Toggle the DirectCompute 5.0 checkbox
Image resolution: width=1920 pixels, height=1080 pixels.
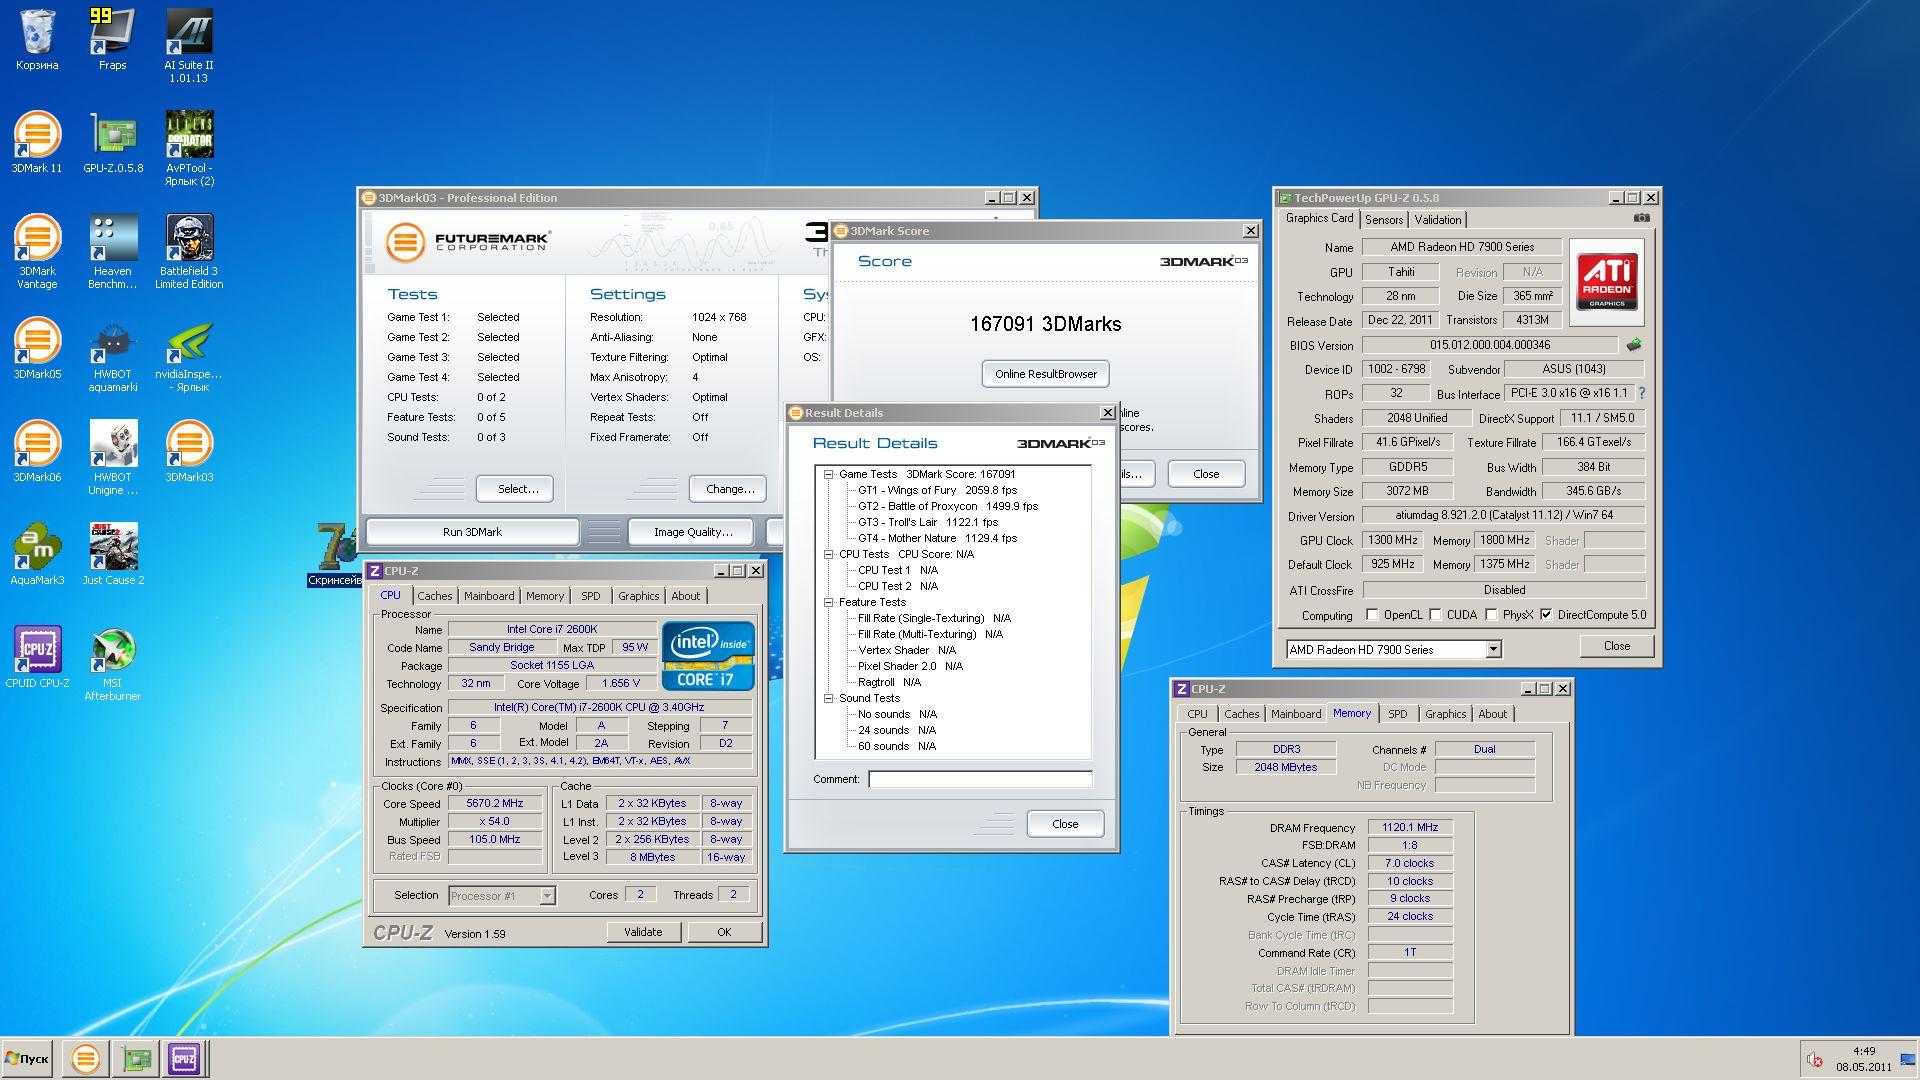[1546, 615]
